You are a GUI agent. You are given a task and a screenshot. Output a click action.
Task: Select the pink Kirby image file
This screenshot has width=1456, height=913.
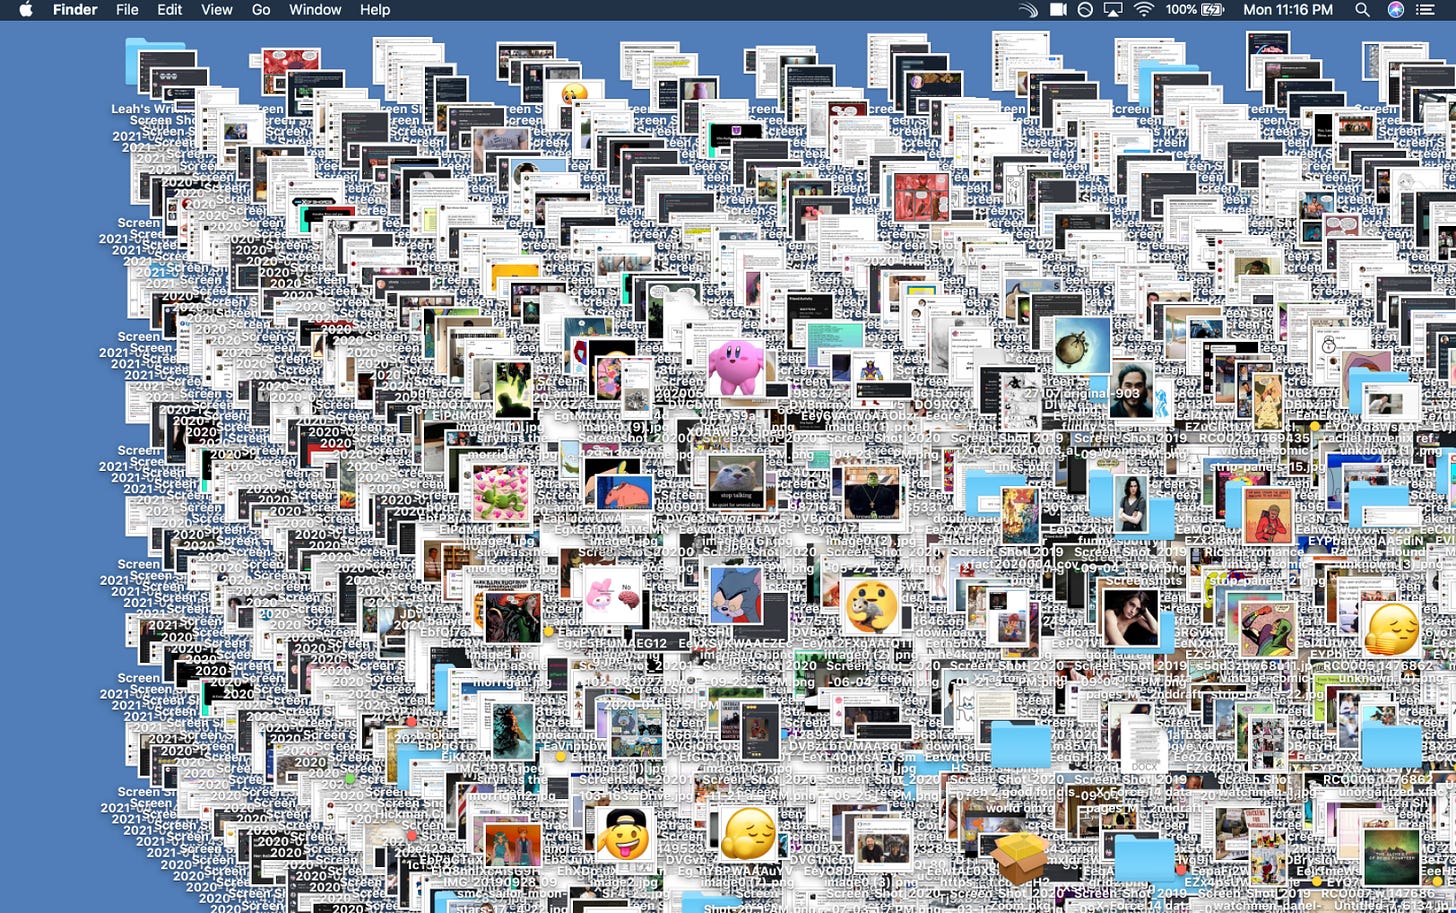736,367
